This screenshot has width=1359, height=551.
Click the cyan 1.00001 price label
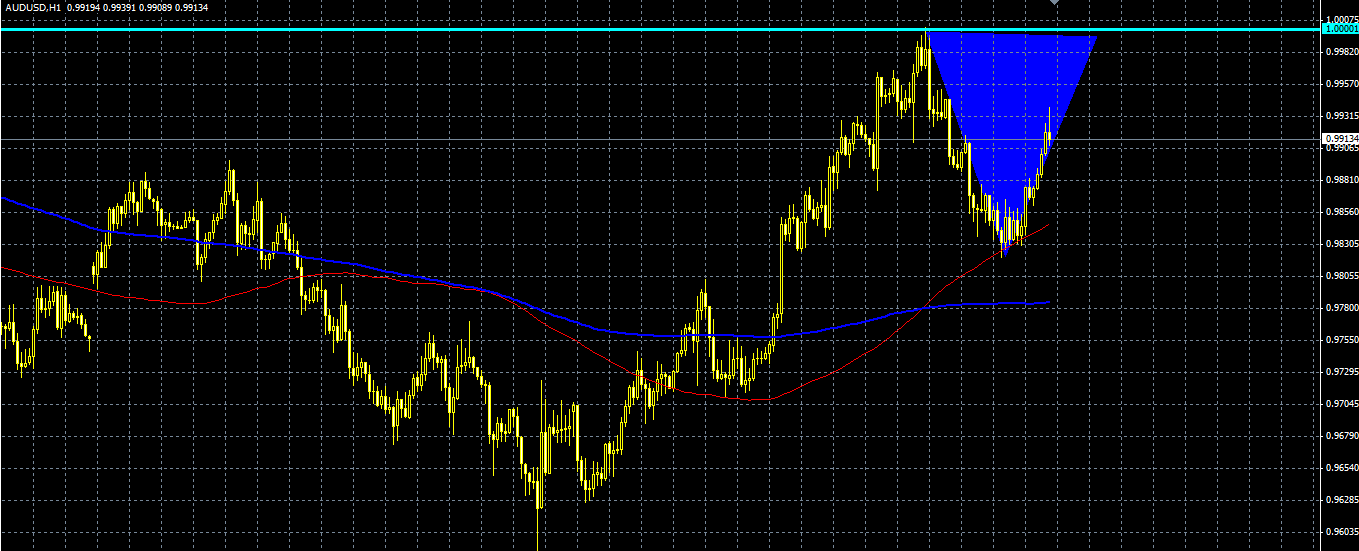[x=1340, y=30]
